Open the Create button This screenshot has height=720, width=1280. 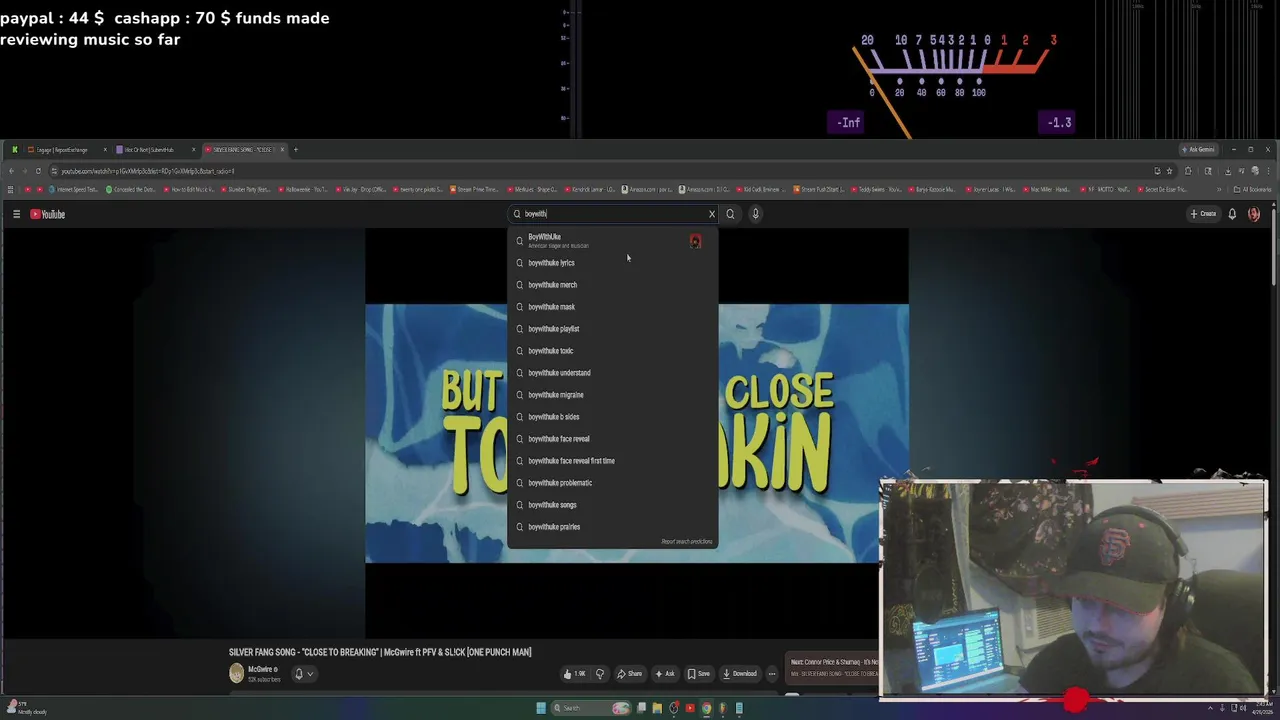coord(1203,214)
